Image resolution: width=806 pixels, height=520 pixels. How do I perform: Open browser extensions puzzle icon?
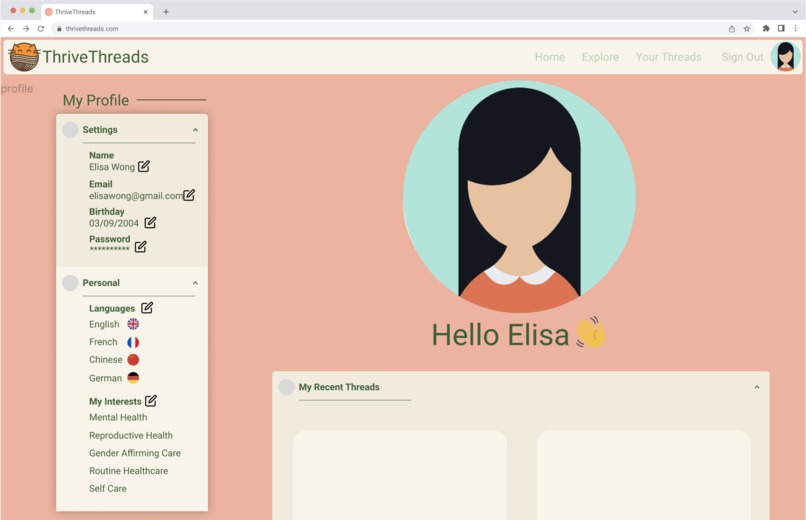[766, 29]
